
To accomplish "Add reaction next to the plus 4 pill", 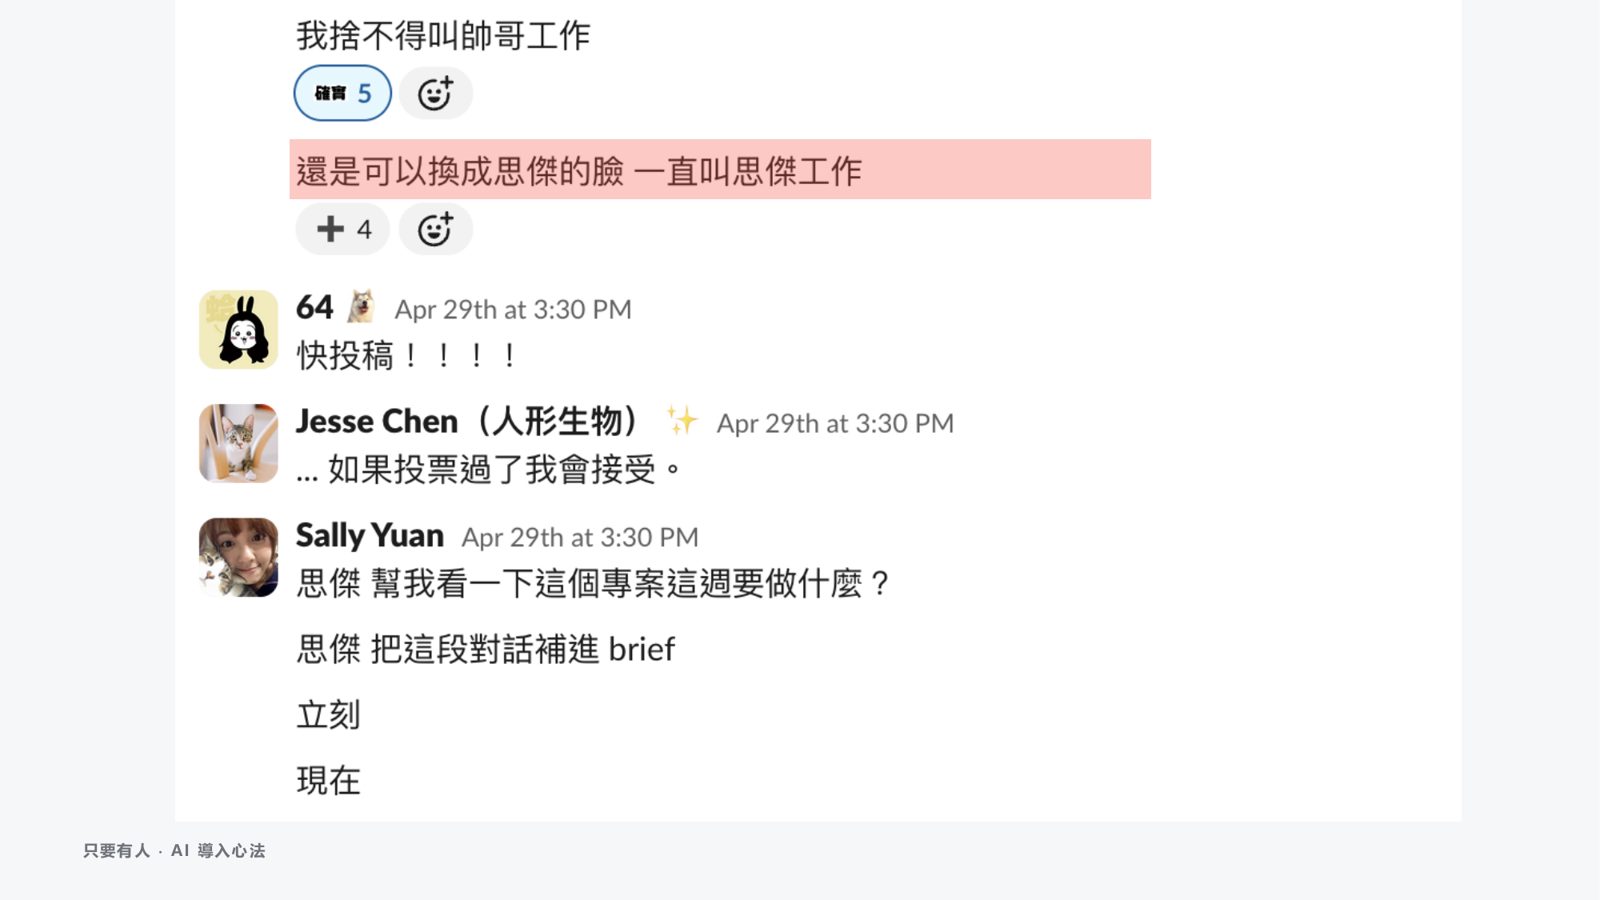I will point(435,229).
